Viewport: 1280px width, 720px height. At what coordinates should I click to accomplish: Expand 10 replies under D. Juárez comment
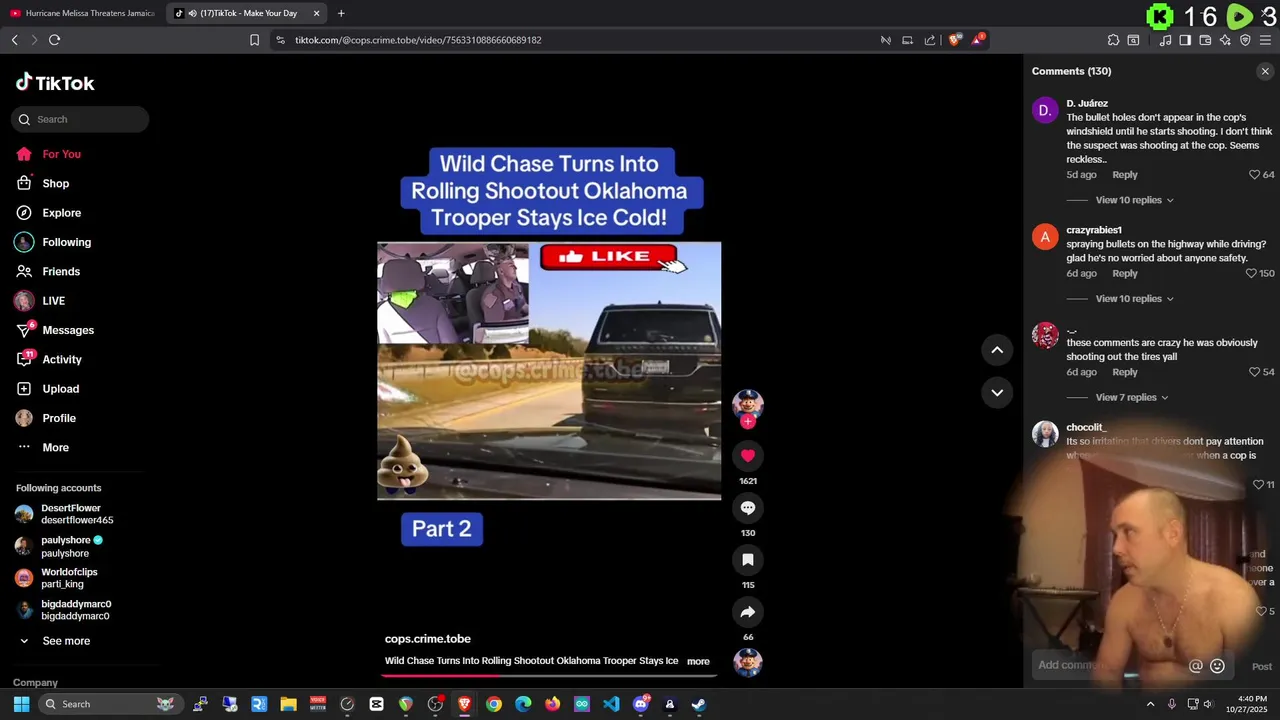point(1134,200)
